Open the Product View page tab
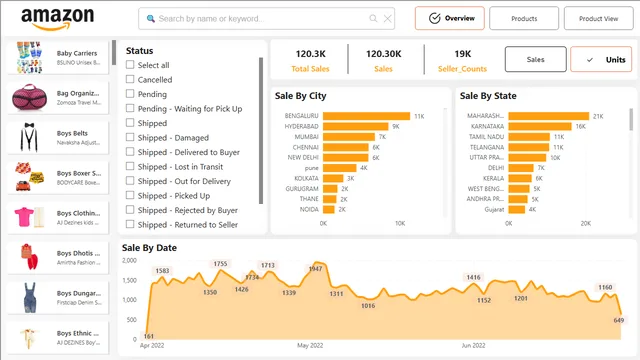Viewport: 640px width, 360px height. (598, 18)
